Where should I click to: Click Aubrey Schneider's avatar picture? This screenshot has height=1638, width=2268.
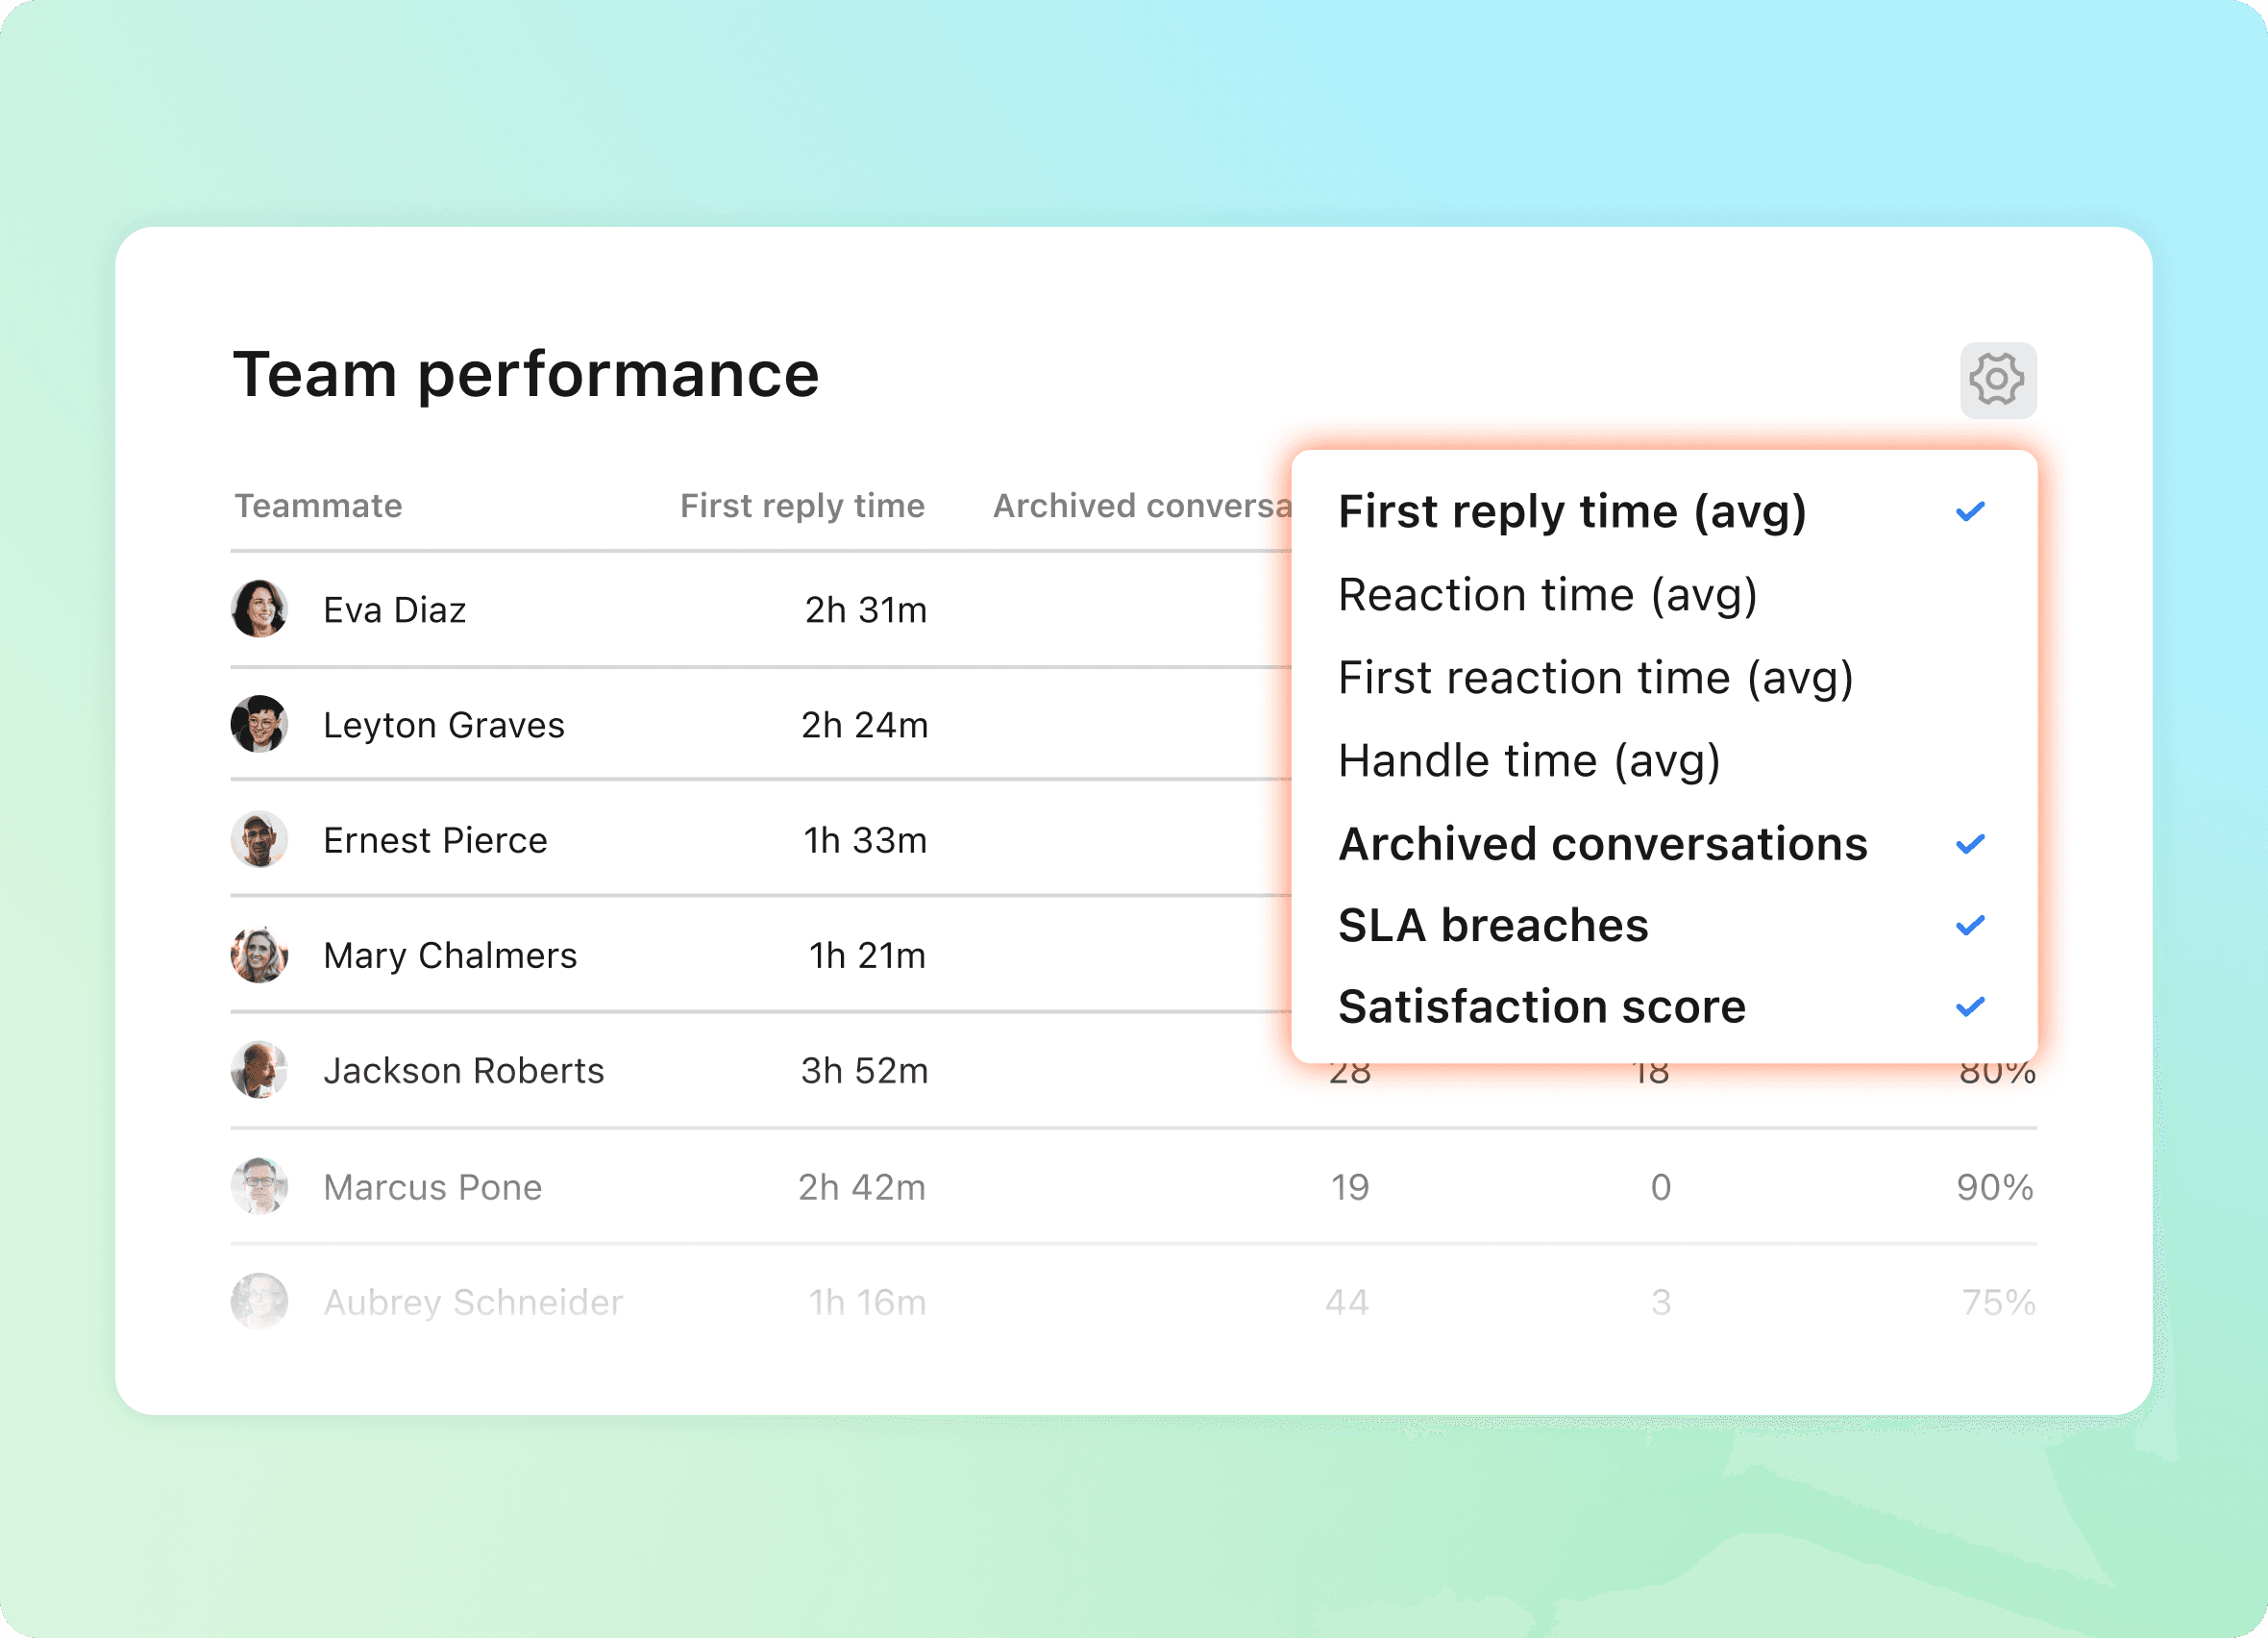(x=259, y=1301)
